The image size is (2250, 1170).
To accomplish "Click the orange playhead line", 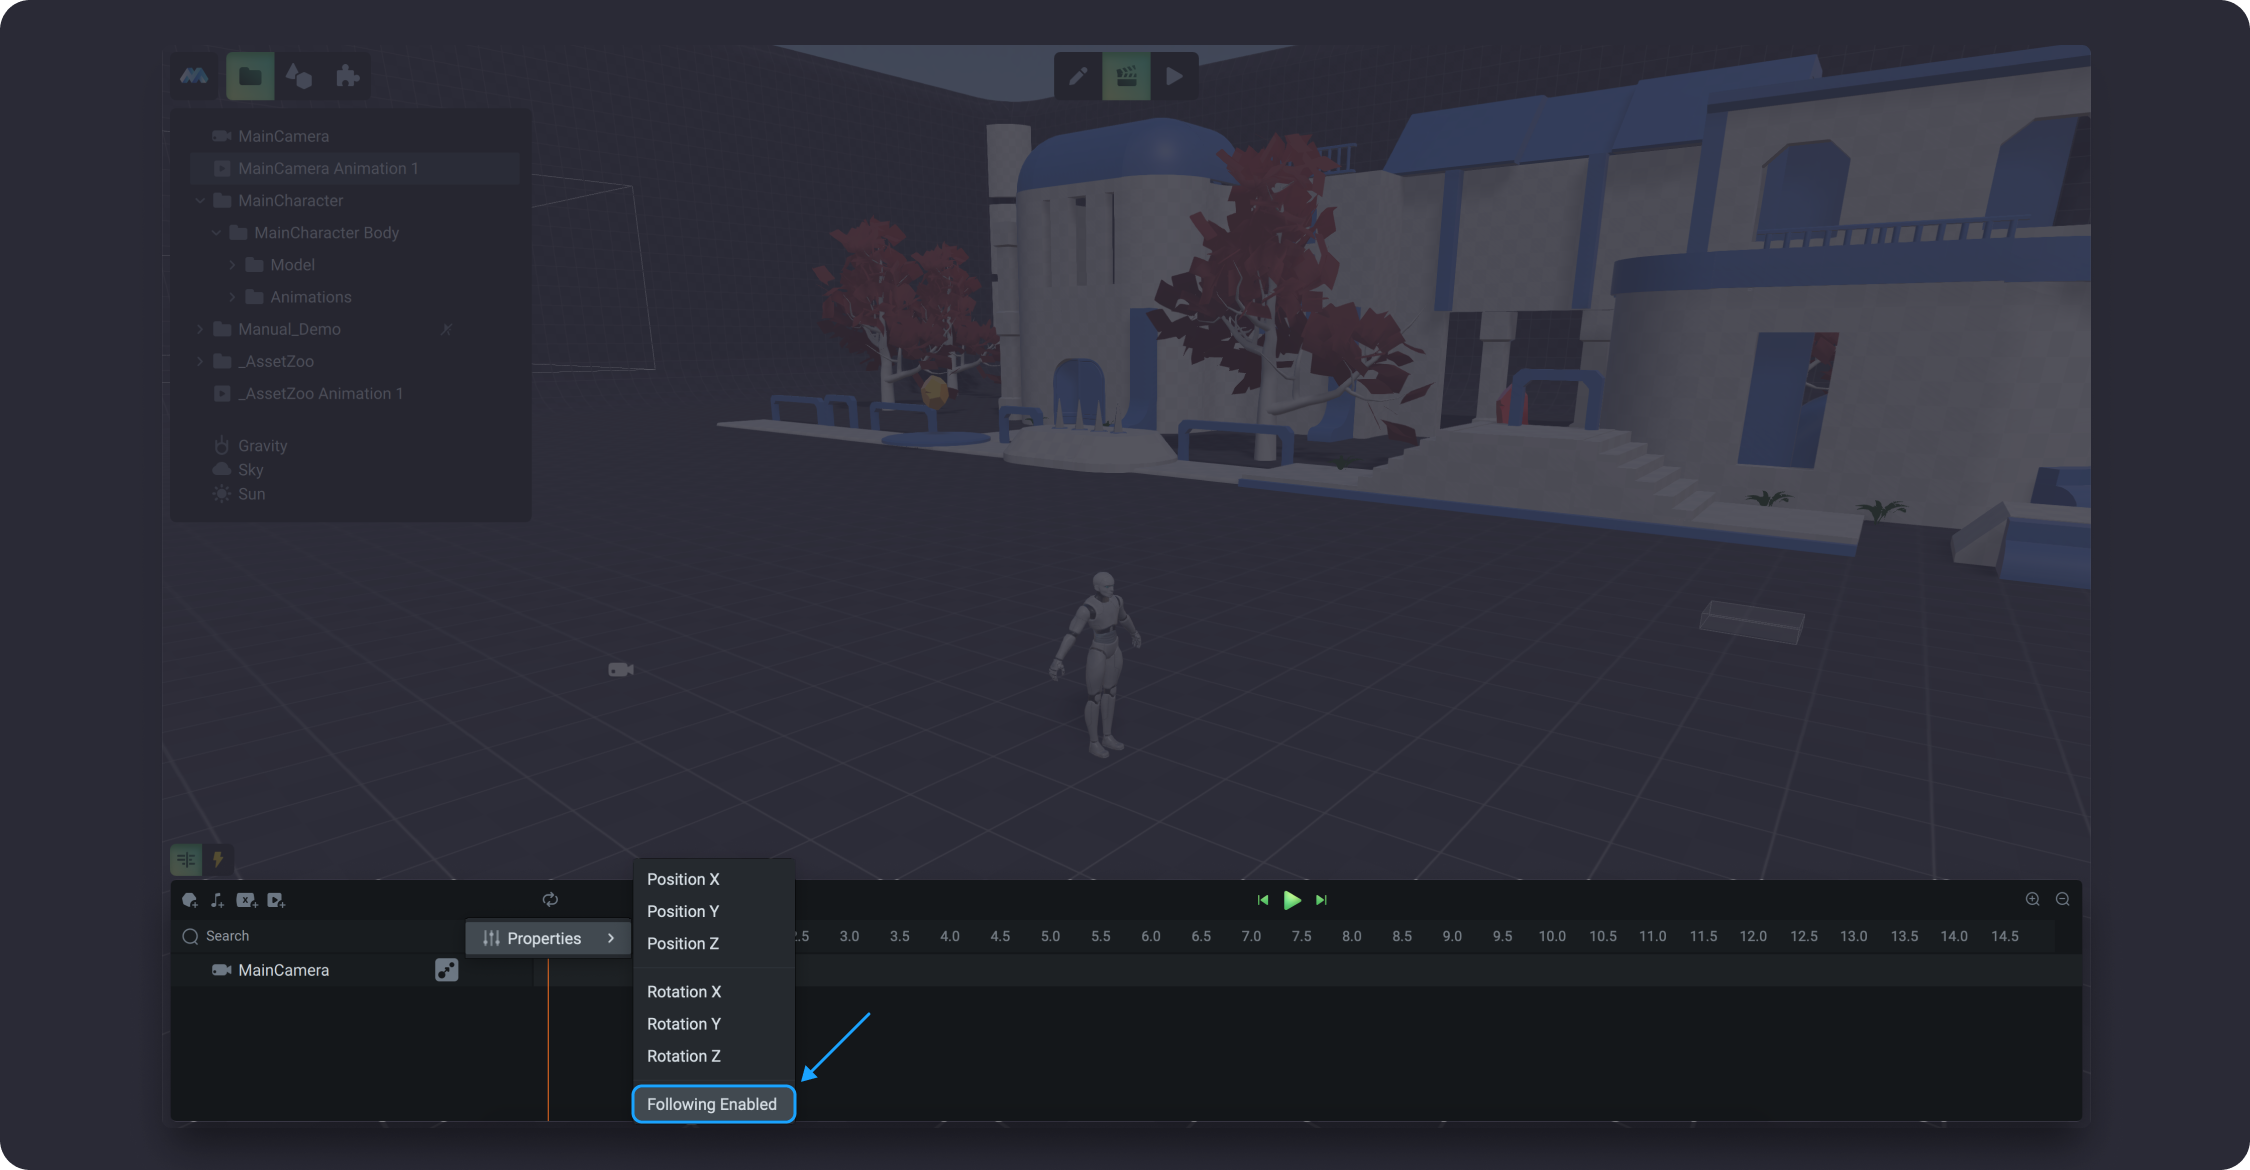I will (548, 1040).
